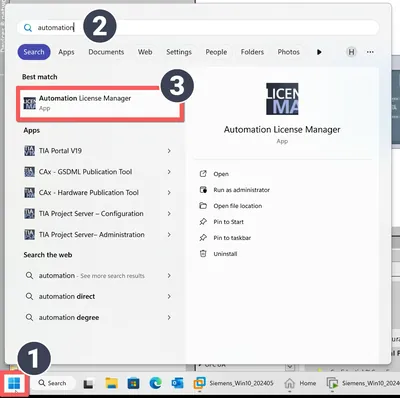Launch Microsoft Edge from taskbar
Image resolution: width=400 pixels, height=398 pixels.
[x=155, y=383]
